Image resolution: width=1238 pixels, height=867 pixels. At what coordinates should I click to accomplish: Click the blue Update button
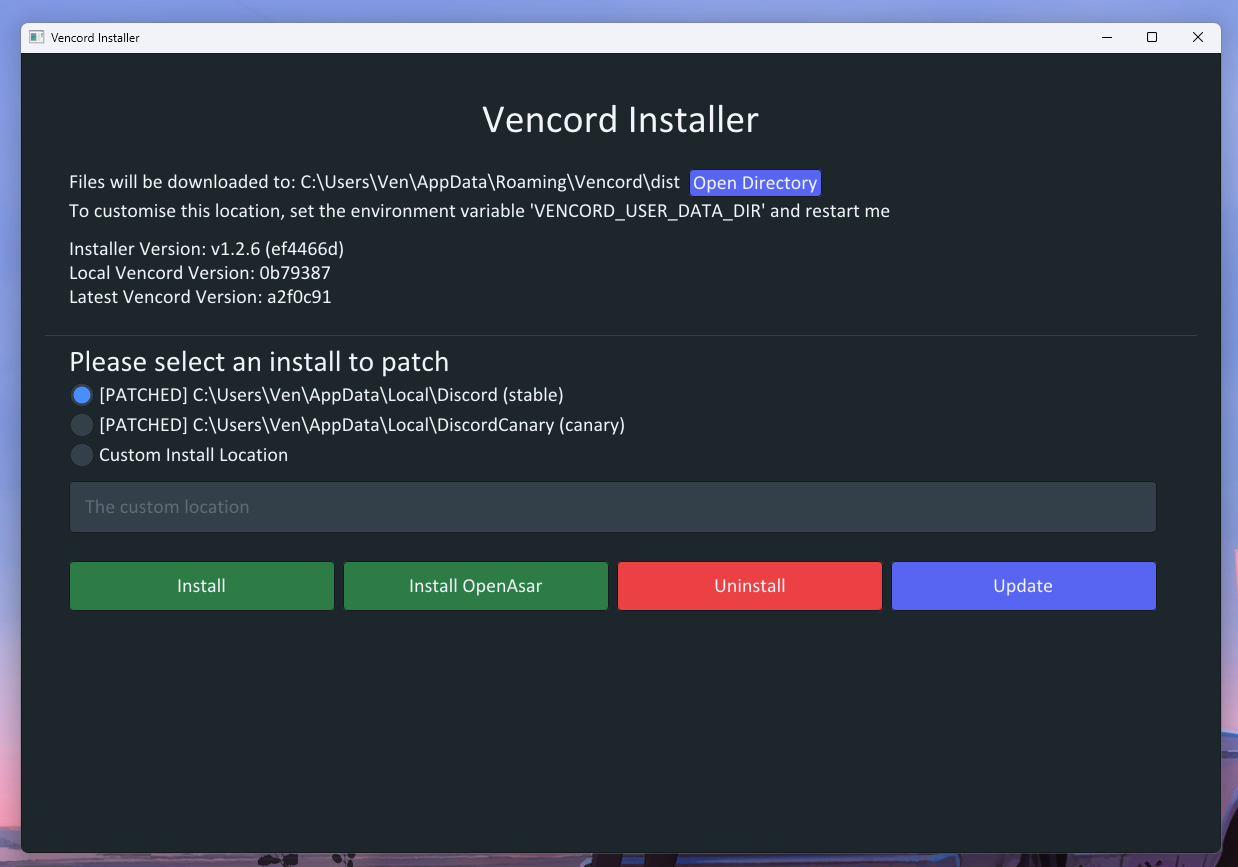tap(1024, 586)
